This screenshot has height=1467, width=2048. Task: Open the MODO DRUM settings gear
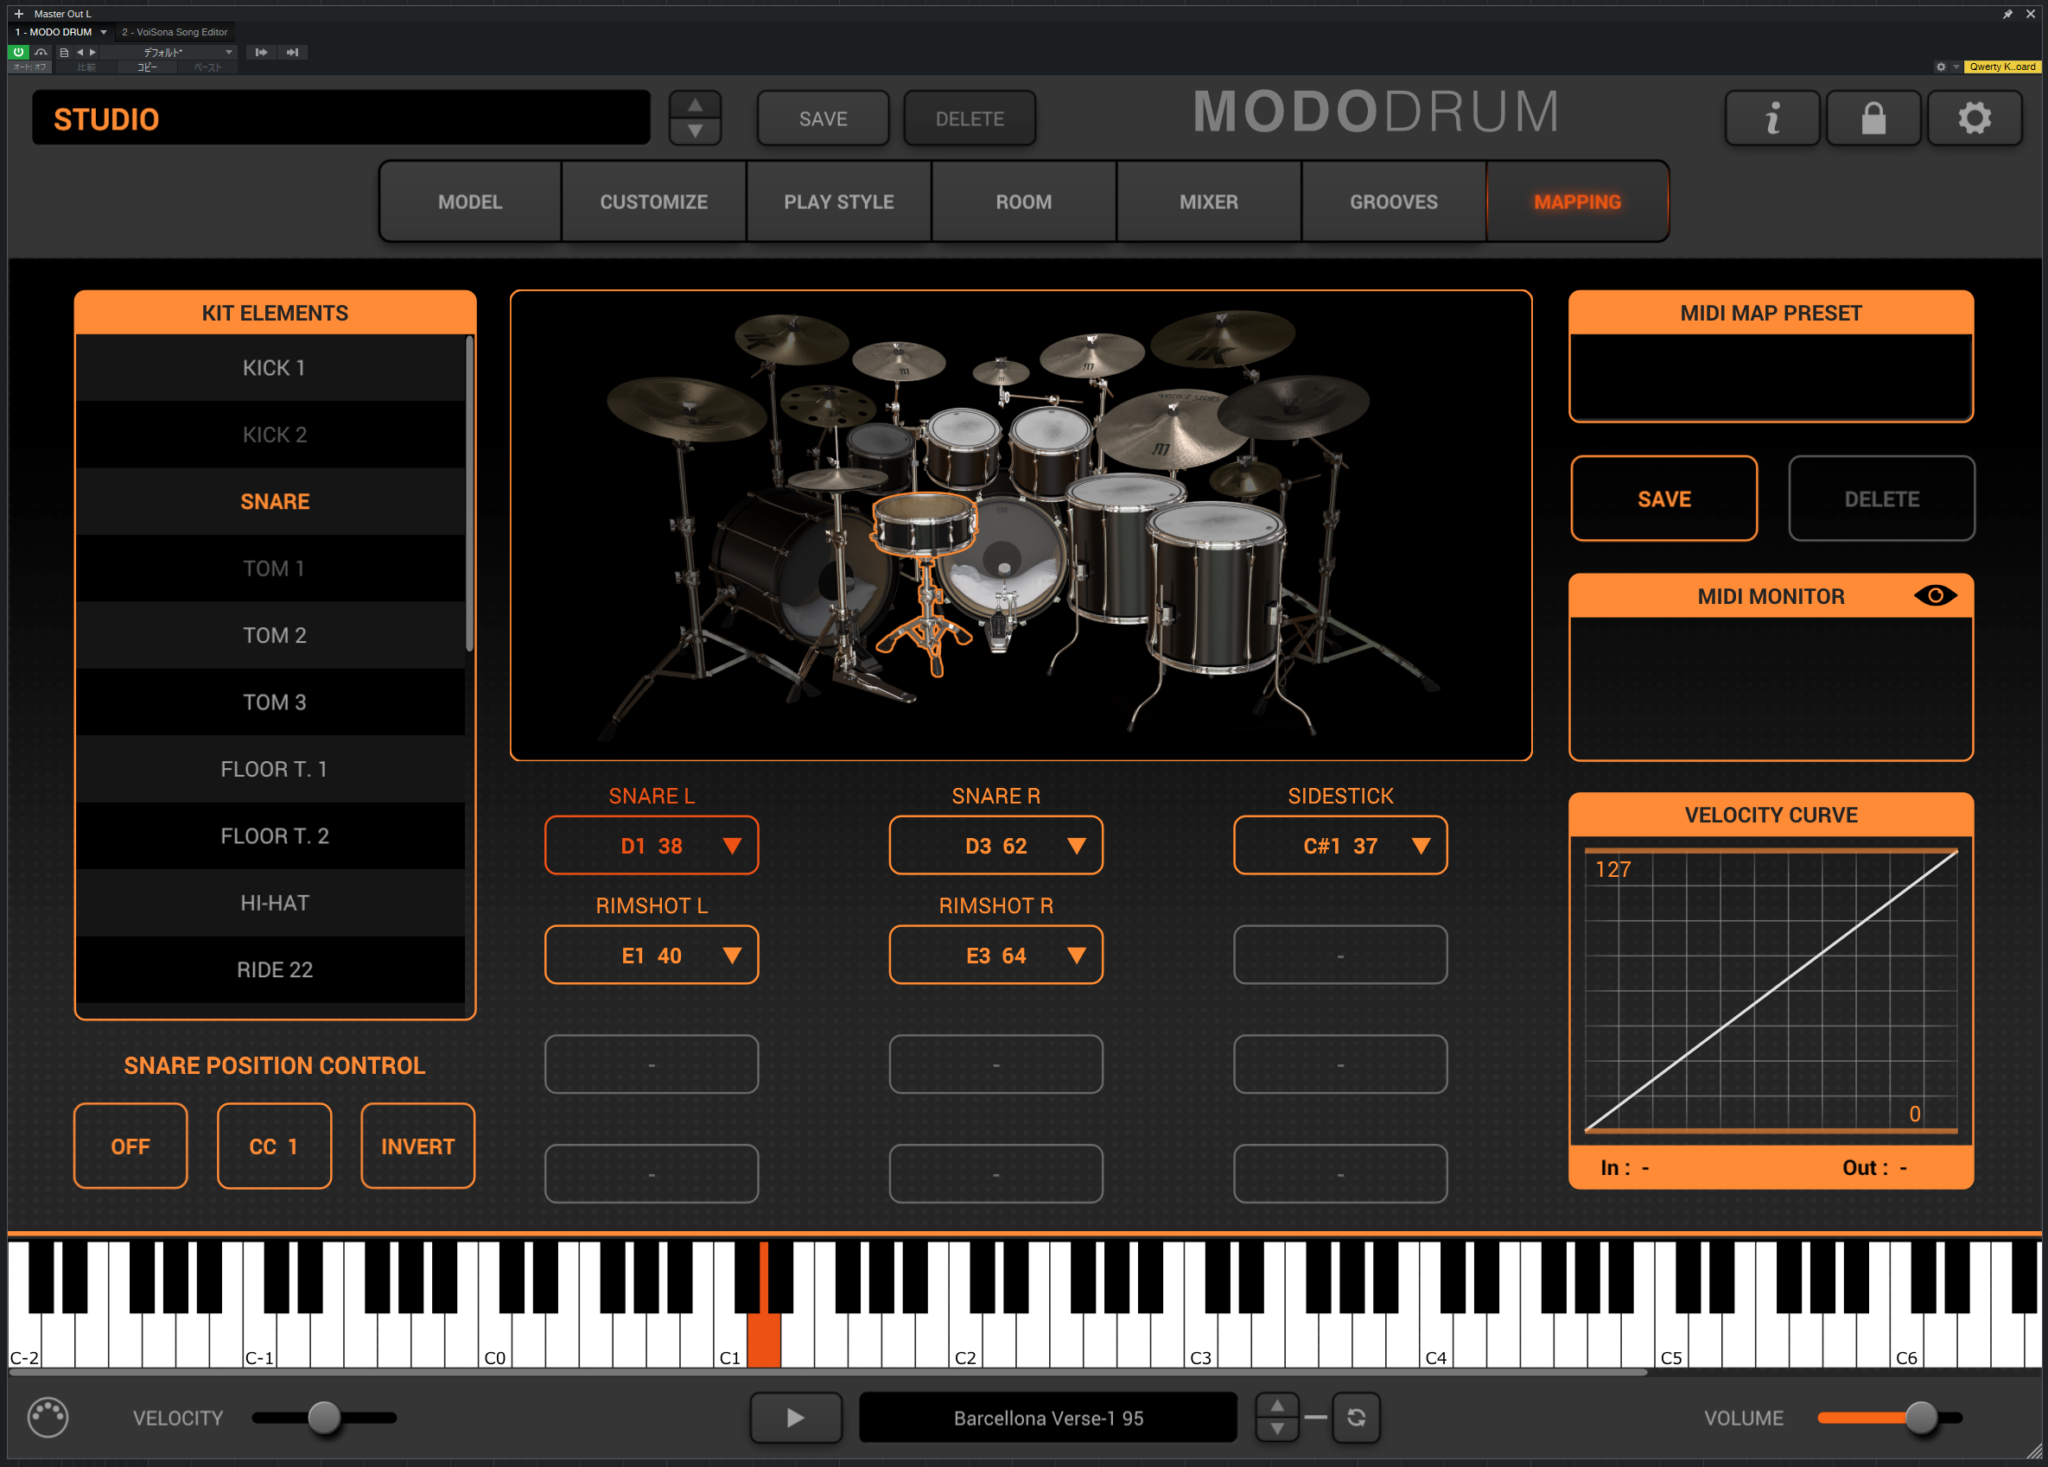(x=1974, y=117)
